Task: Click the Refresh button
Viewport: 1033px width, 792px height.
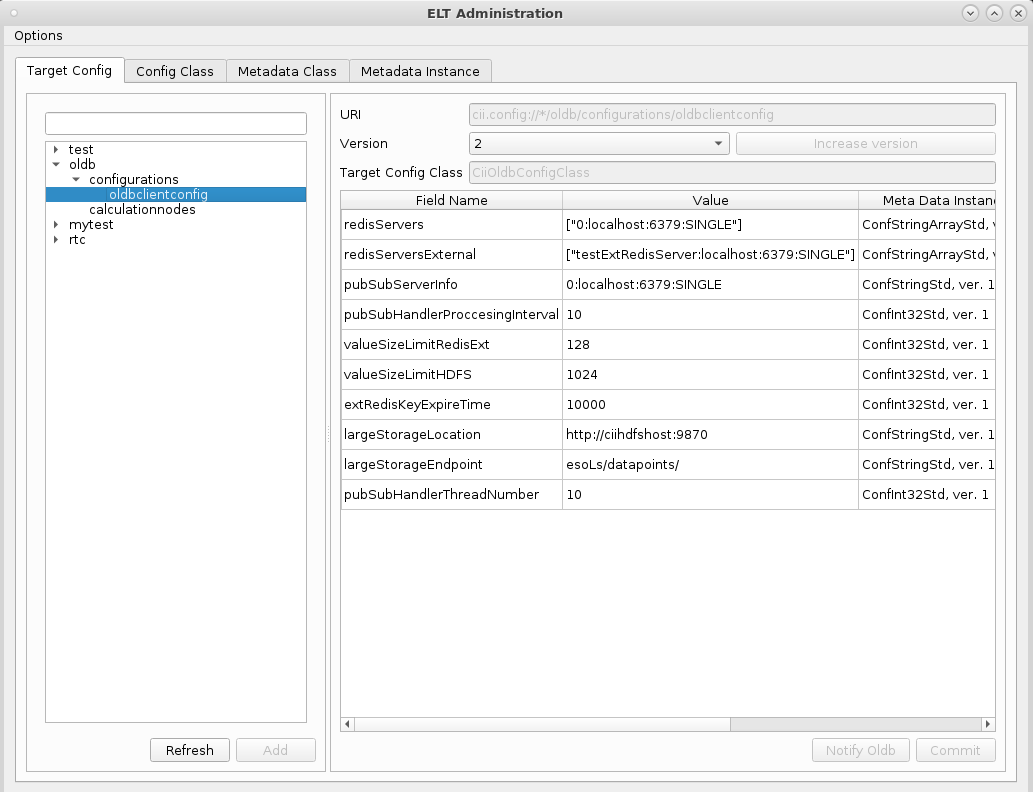Action: (190, 750)
